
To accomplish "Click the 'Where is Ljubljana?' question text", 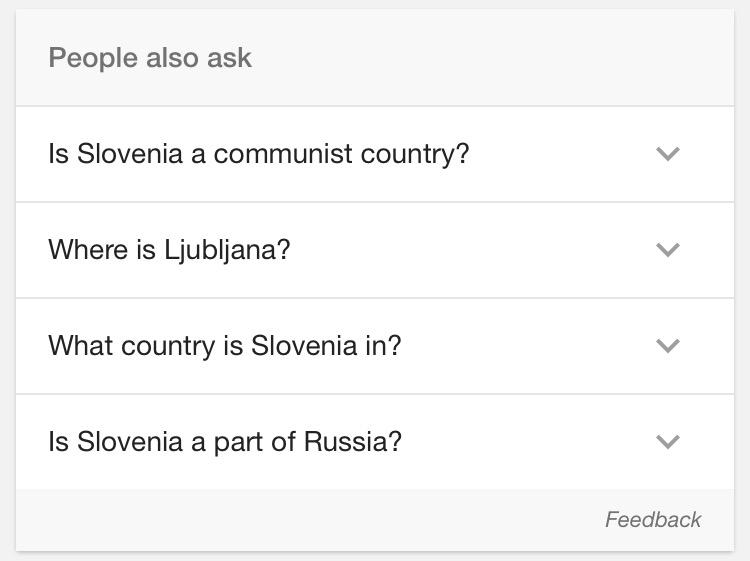I will pyautogui.click(x=169, y=250).
